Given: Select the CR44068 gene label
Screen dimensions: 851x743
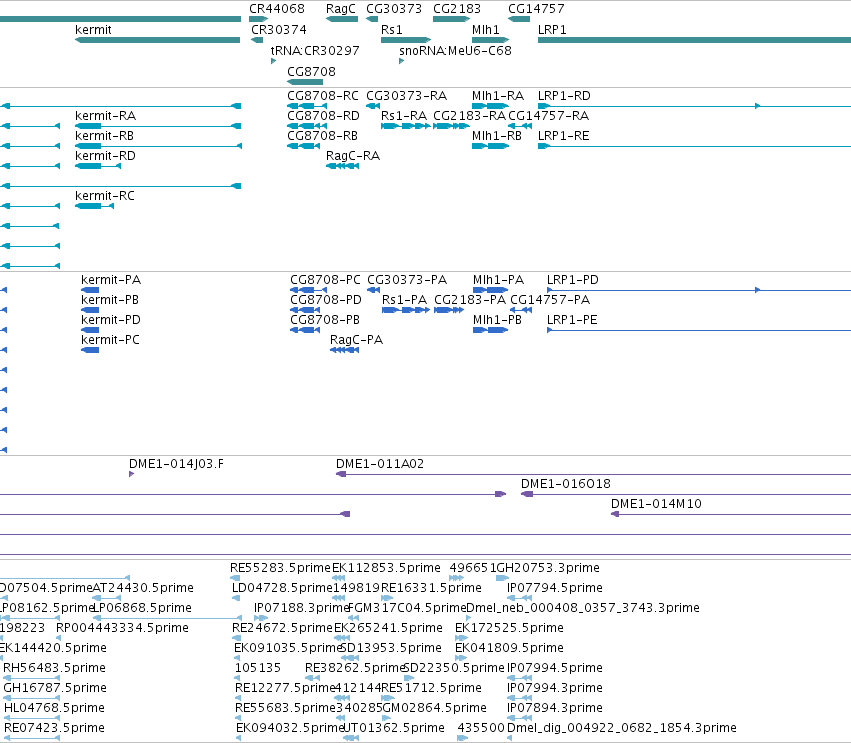Looking at the screenshot, I should [277, 9].
